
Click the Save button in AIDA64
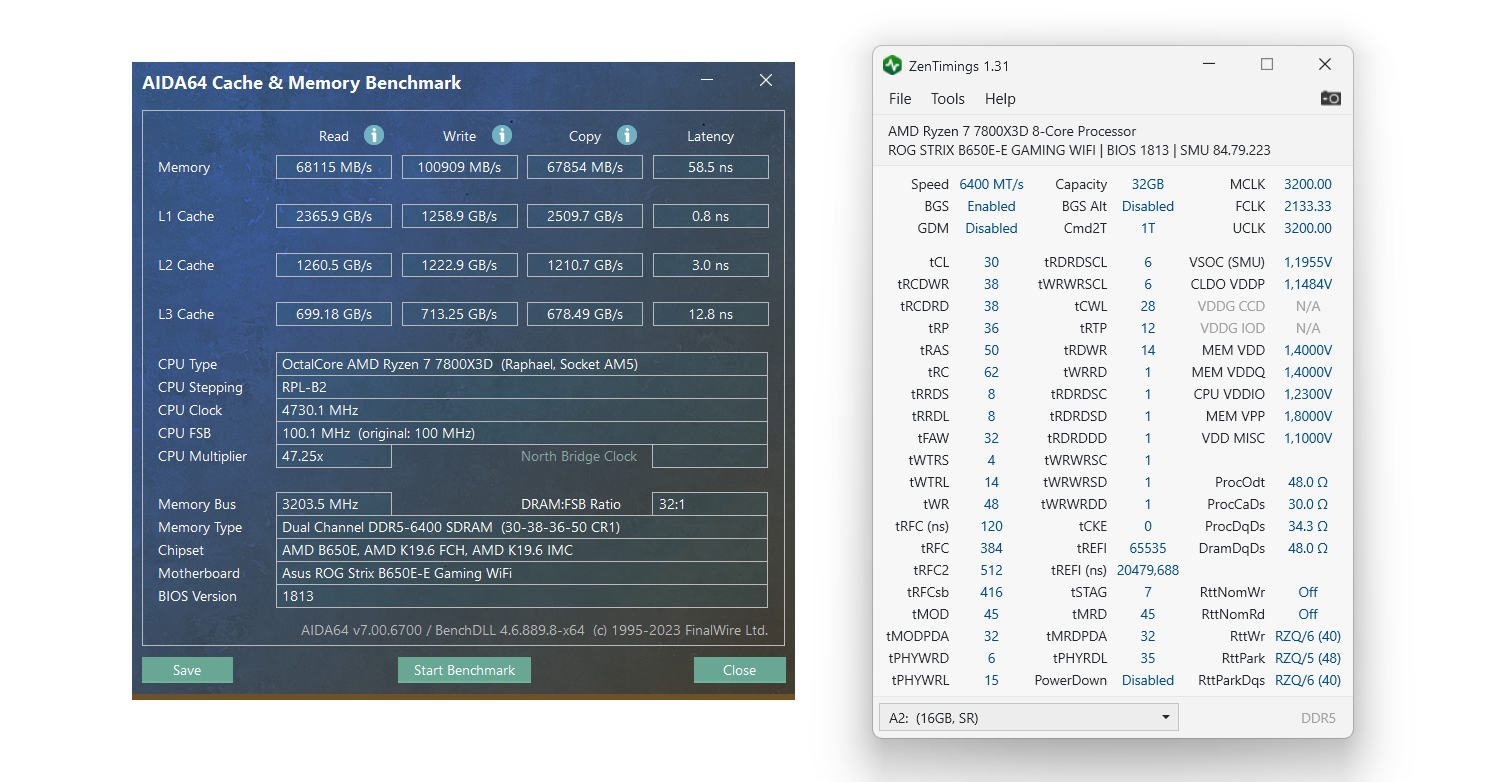click(x=187, y=670)
